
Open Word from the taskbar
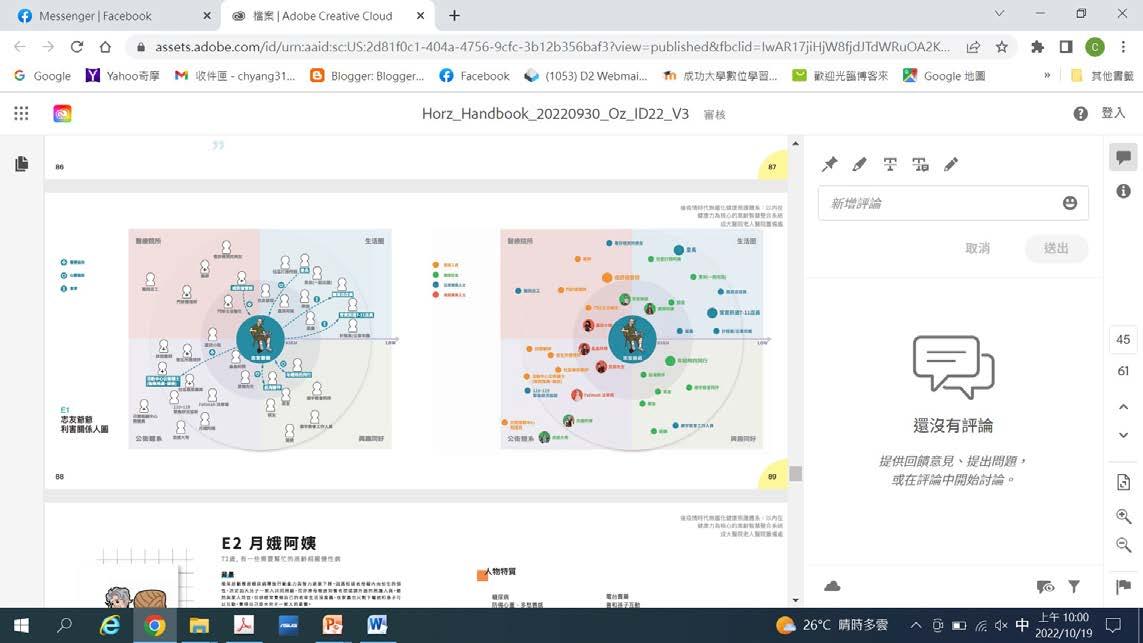tap(377, 625)
